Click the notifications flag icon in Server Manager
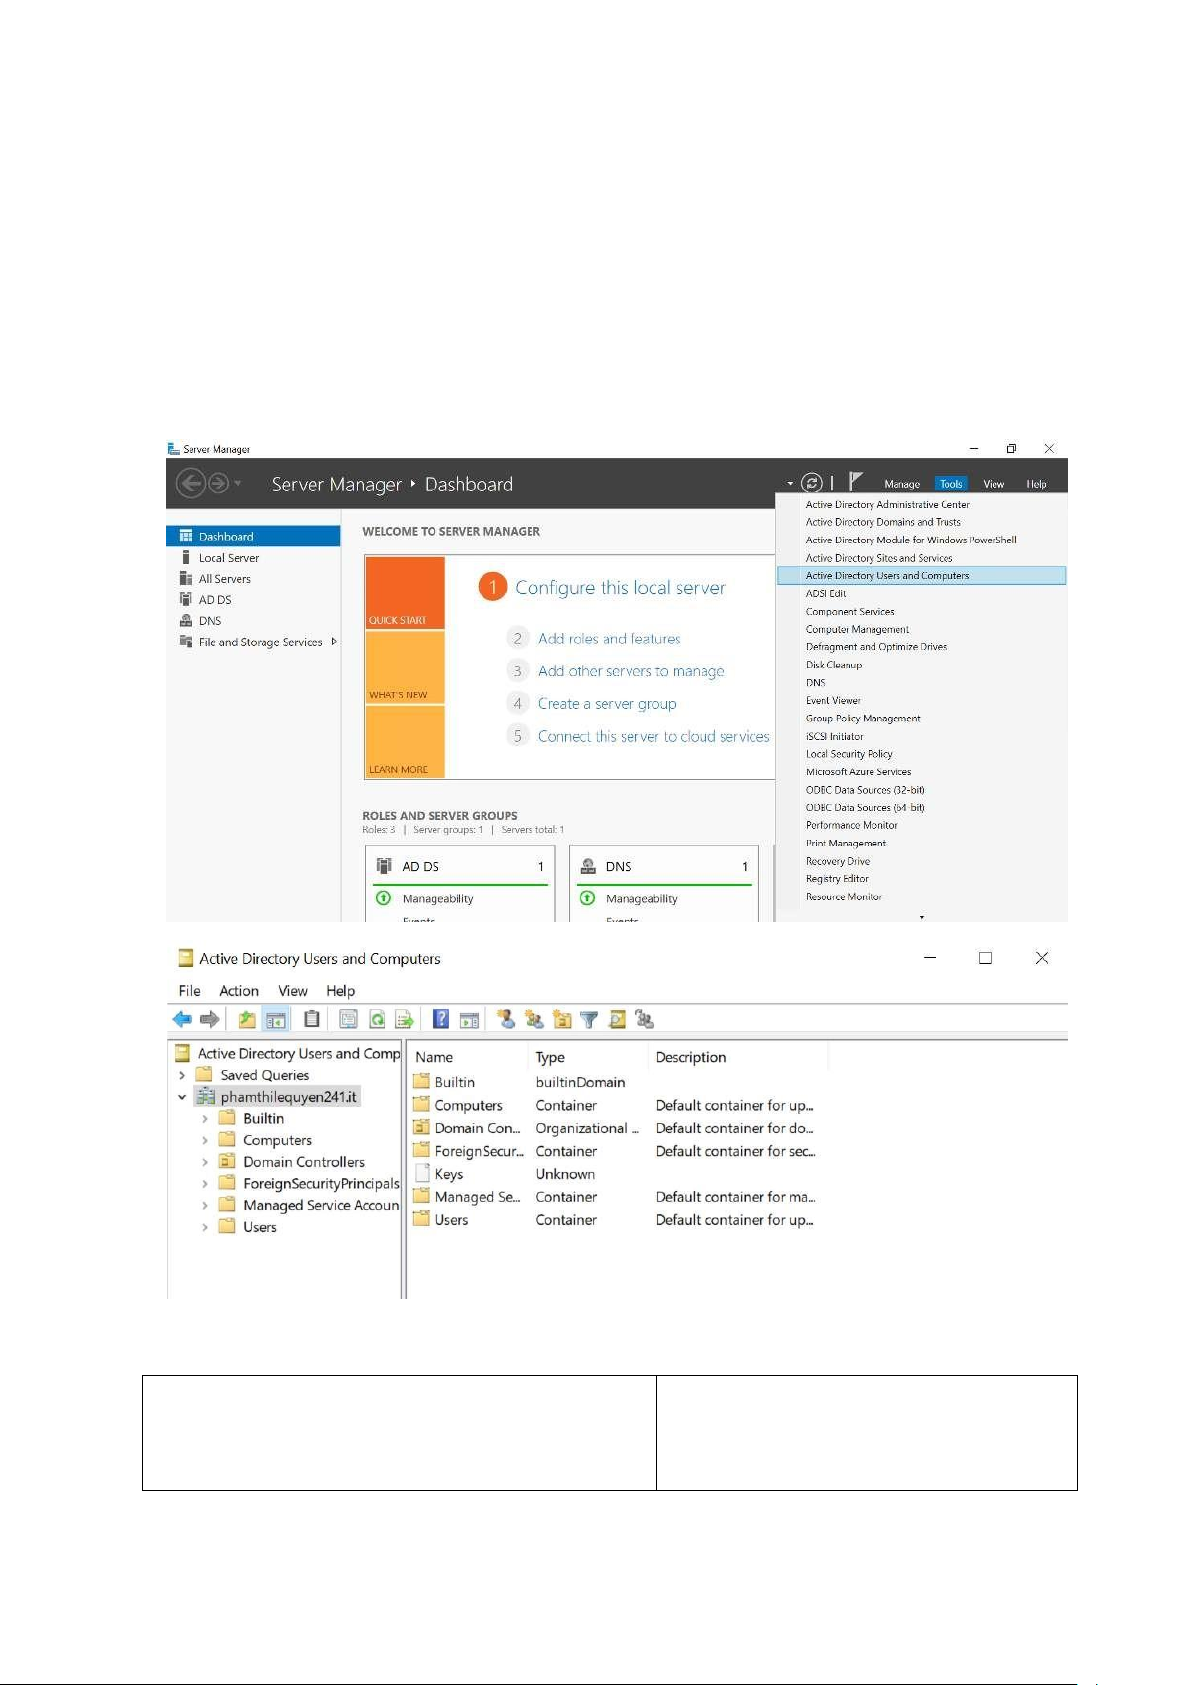This screenshot has height=1685, width=1192. pos(855,482)
